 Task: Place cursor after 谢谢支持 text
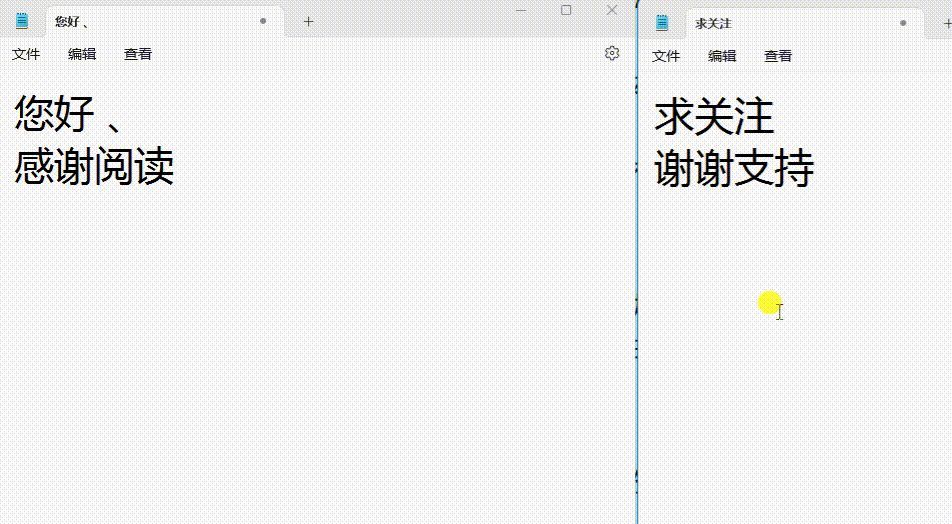[816, 169]
